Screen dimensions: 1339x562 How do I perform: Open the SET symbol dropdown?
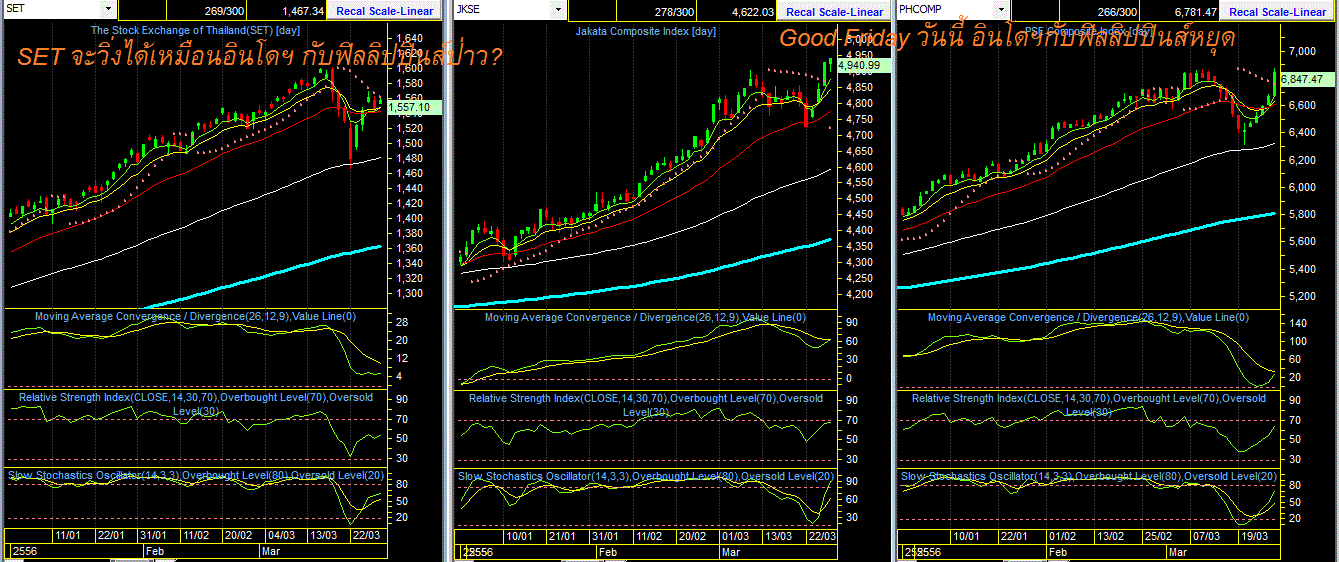110,11
